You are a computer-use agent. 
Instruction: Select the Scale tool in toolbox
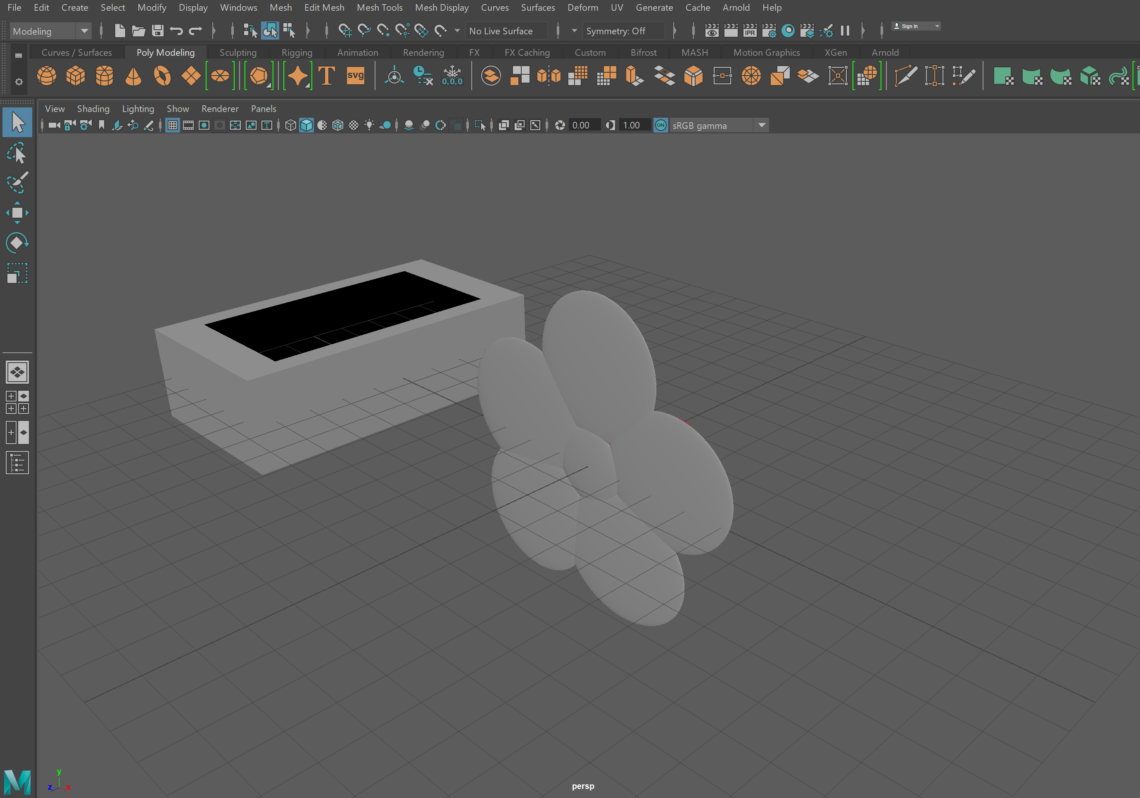[17, 274]
